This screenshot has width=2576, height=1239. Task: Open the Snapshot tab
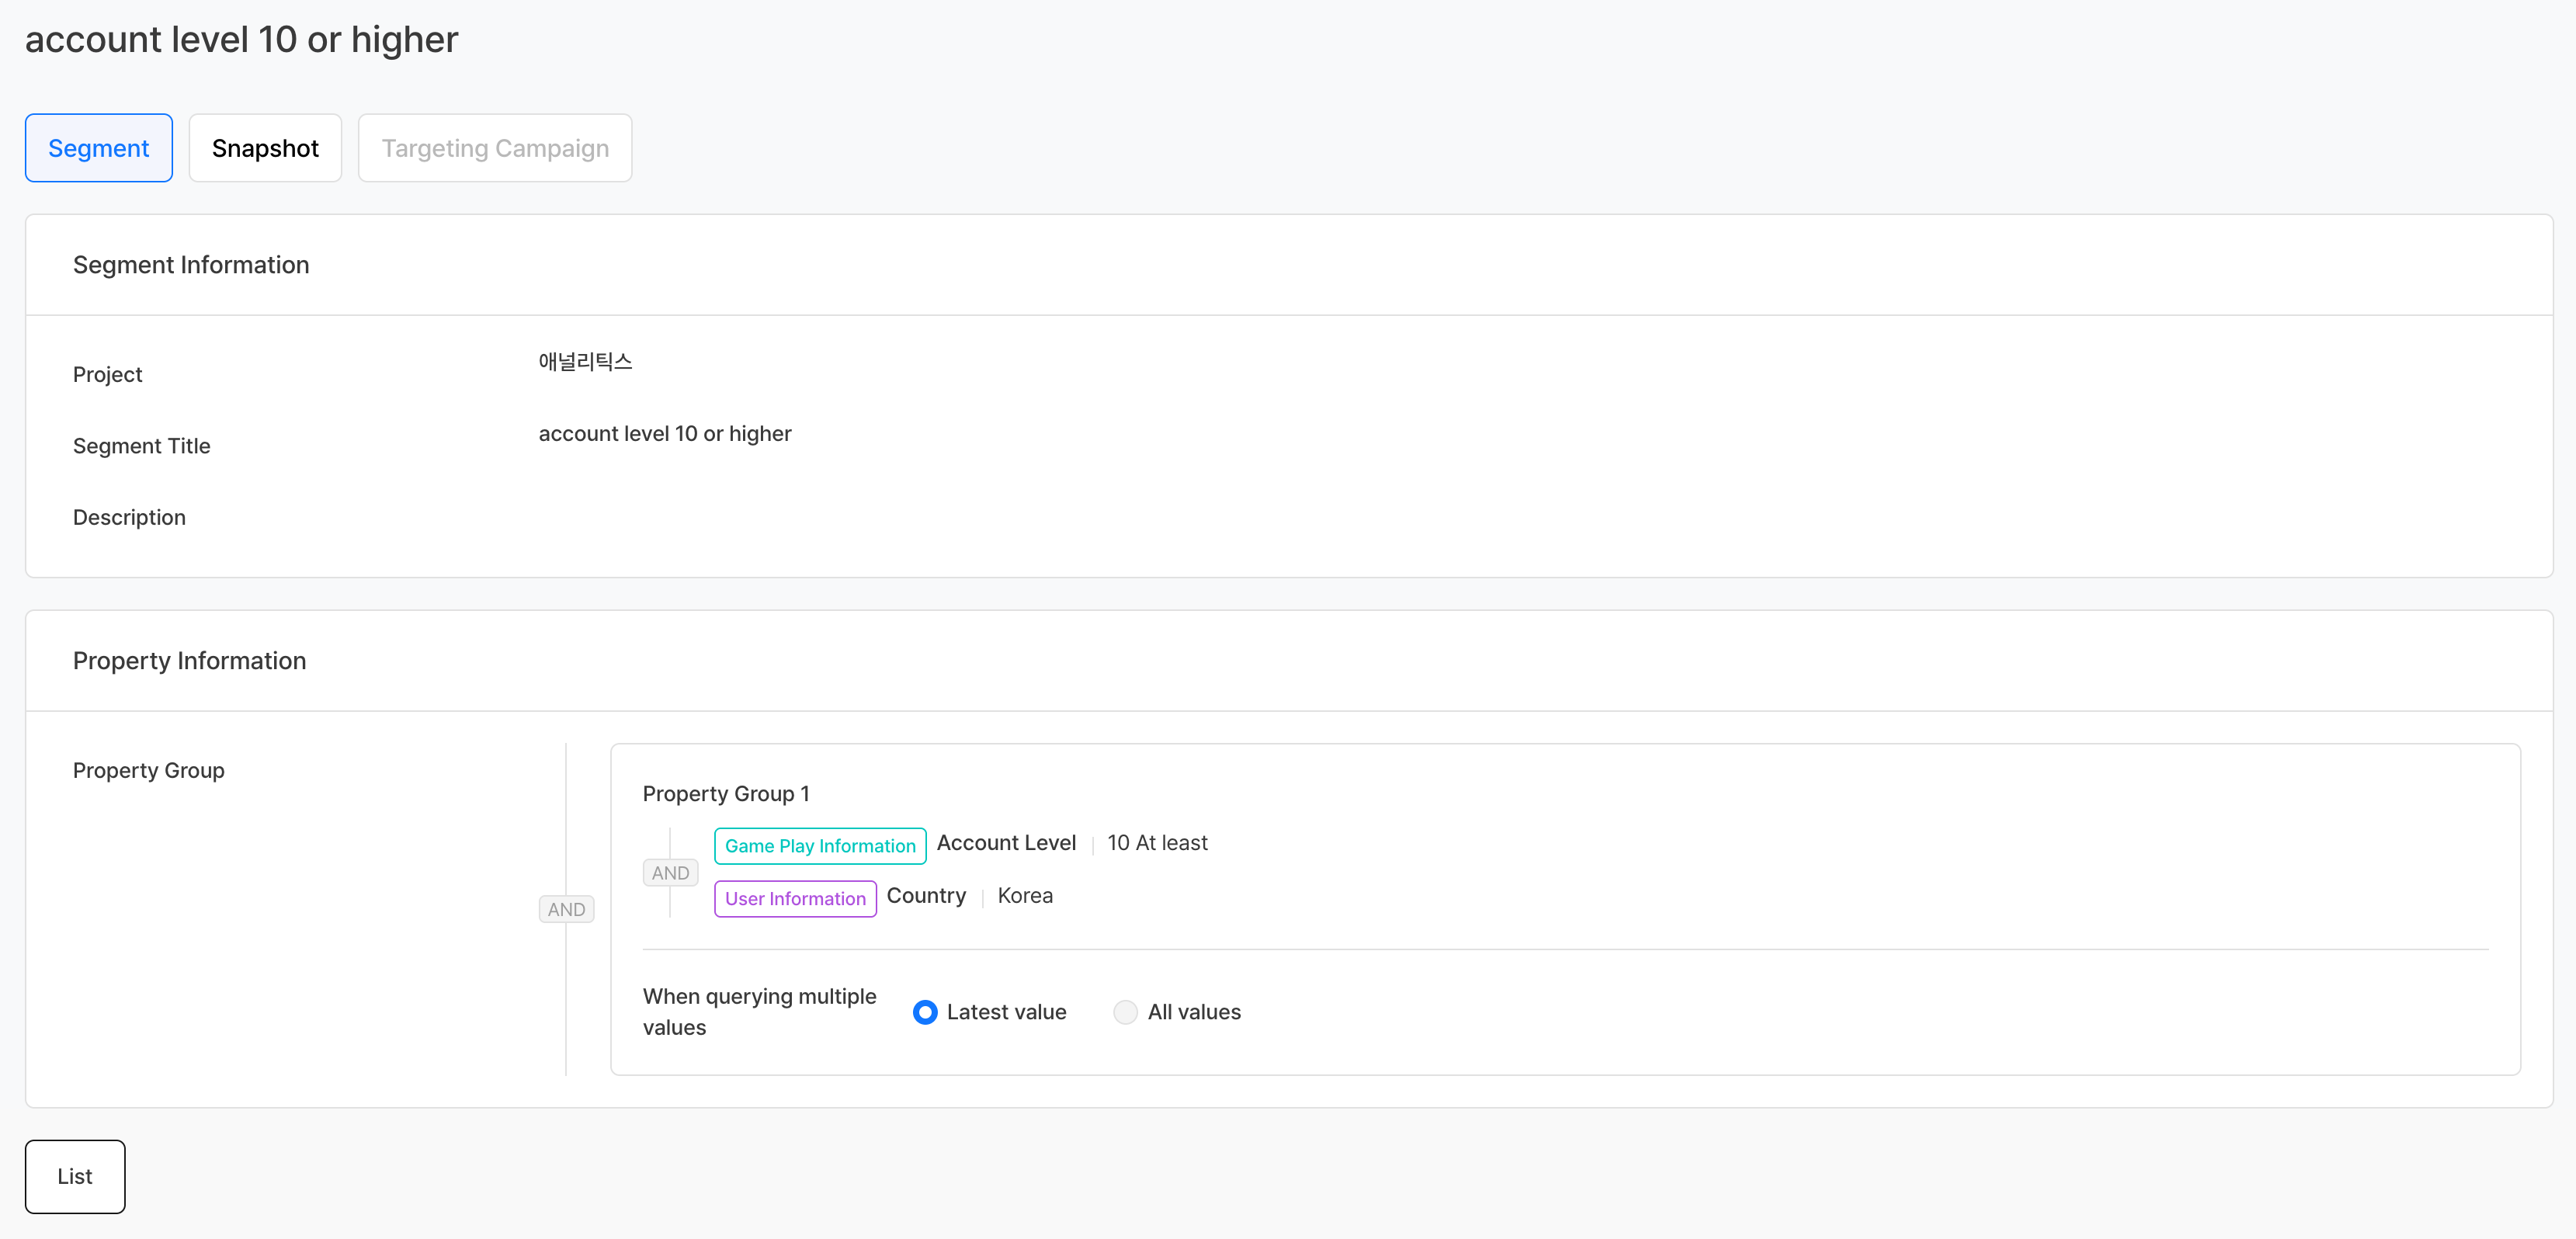coord(265,148)
